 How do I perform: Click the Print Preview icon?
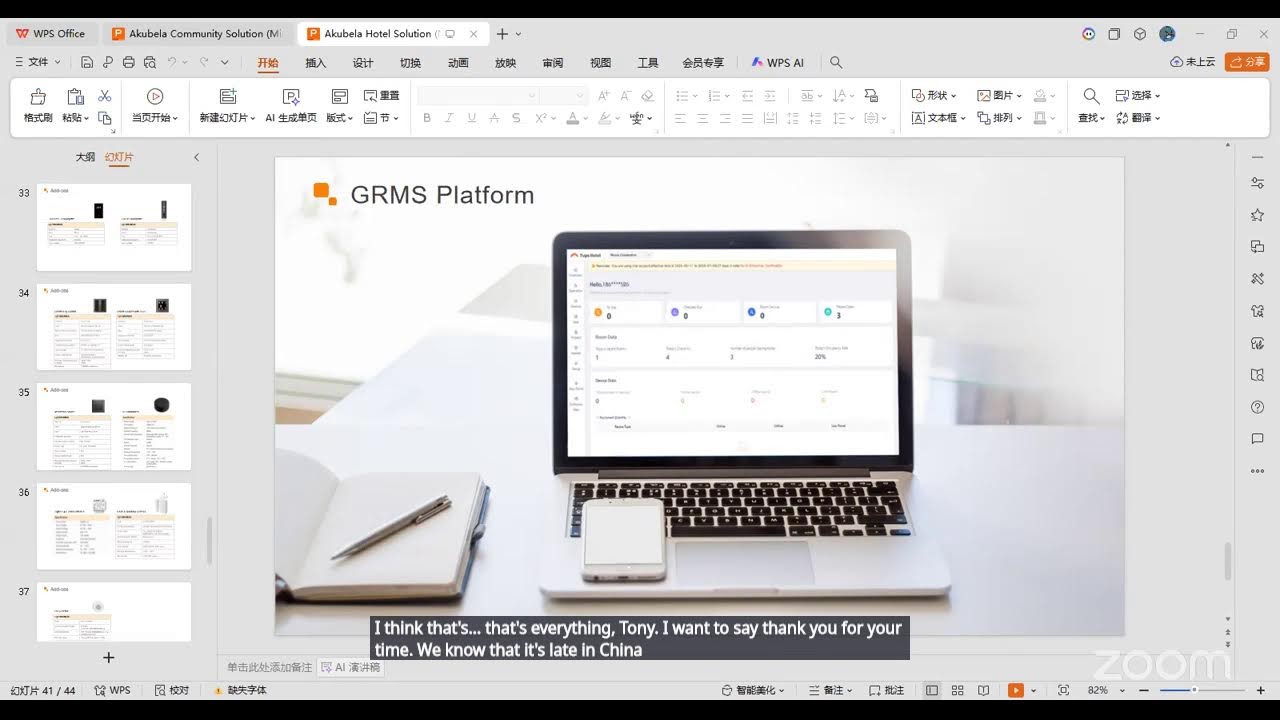pos(150,62)
